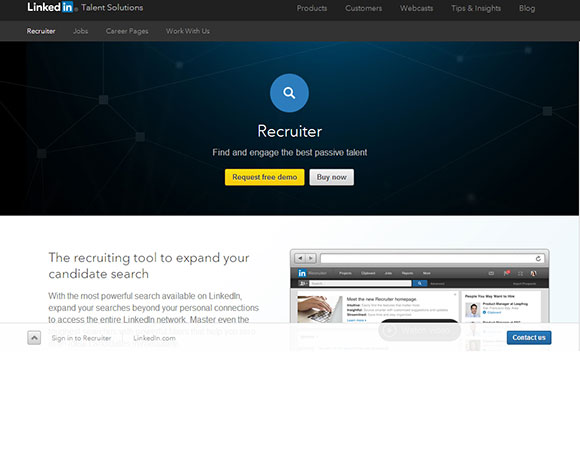Image resolution: width=580 pixels, height=470 pixels.
Task: Click the Request free demo button
Action: pos(264,177)
